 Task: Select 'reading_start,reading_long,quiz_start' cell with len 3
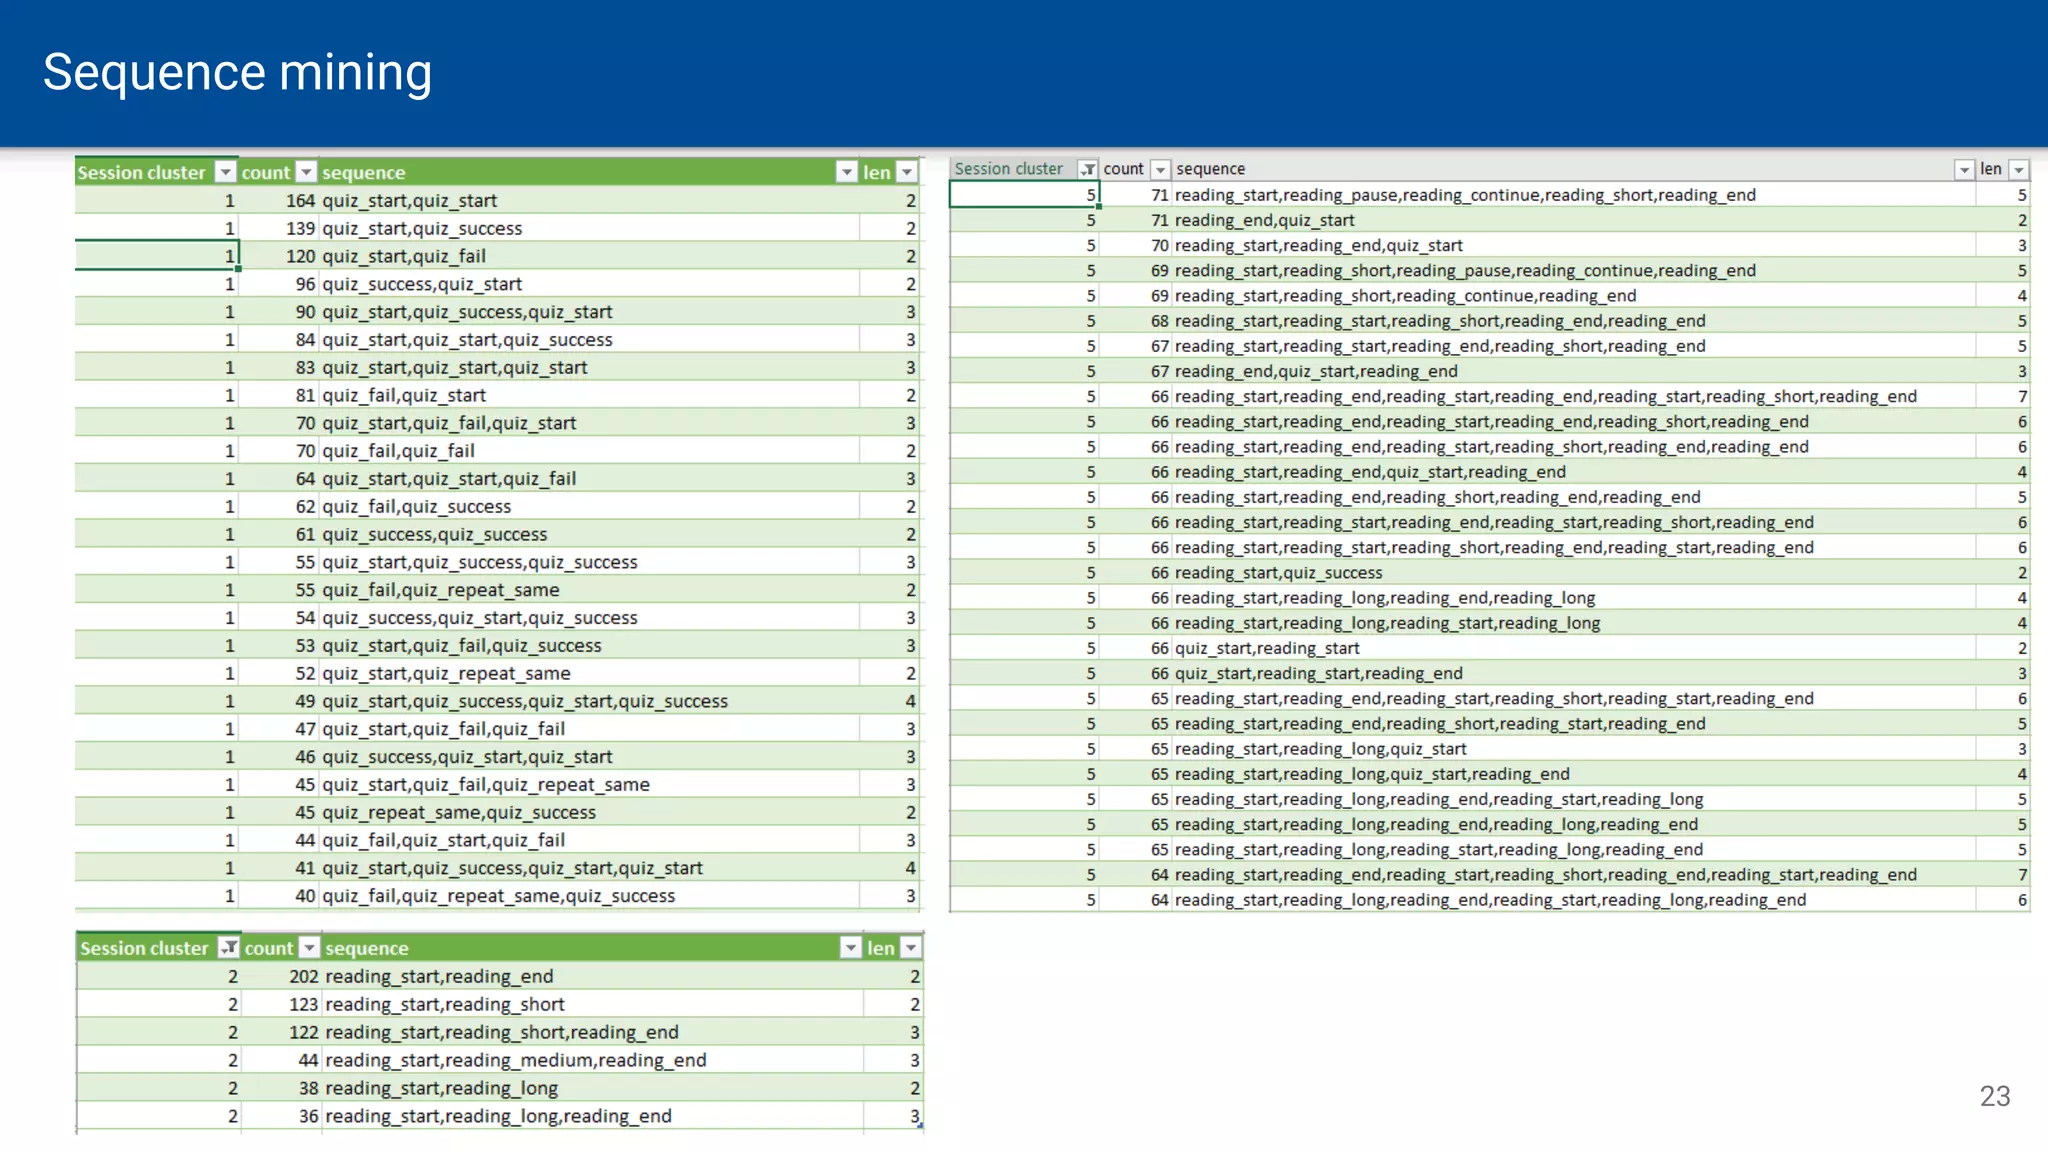[x=1574, y=749]
